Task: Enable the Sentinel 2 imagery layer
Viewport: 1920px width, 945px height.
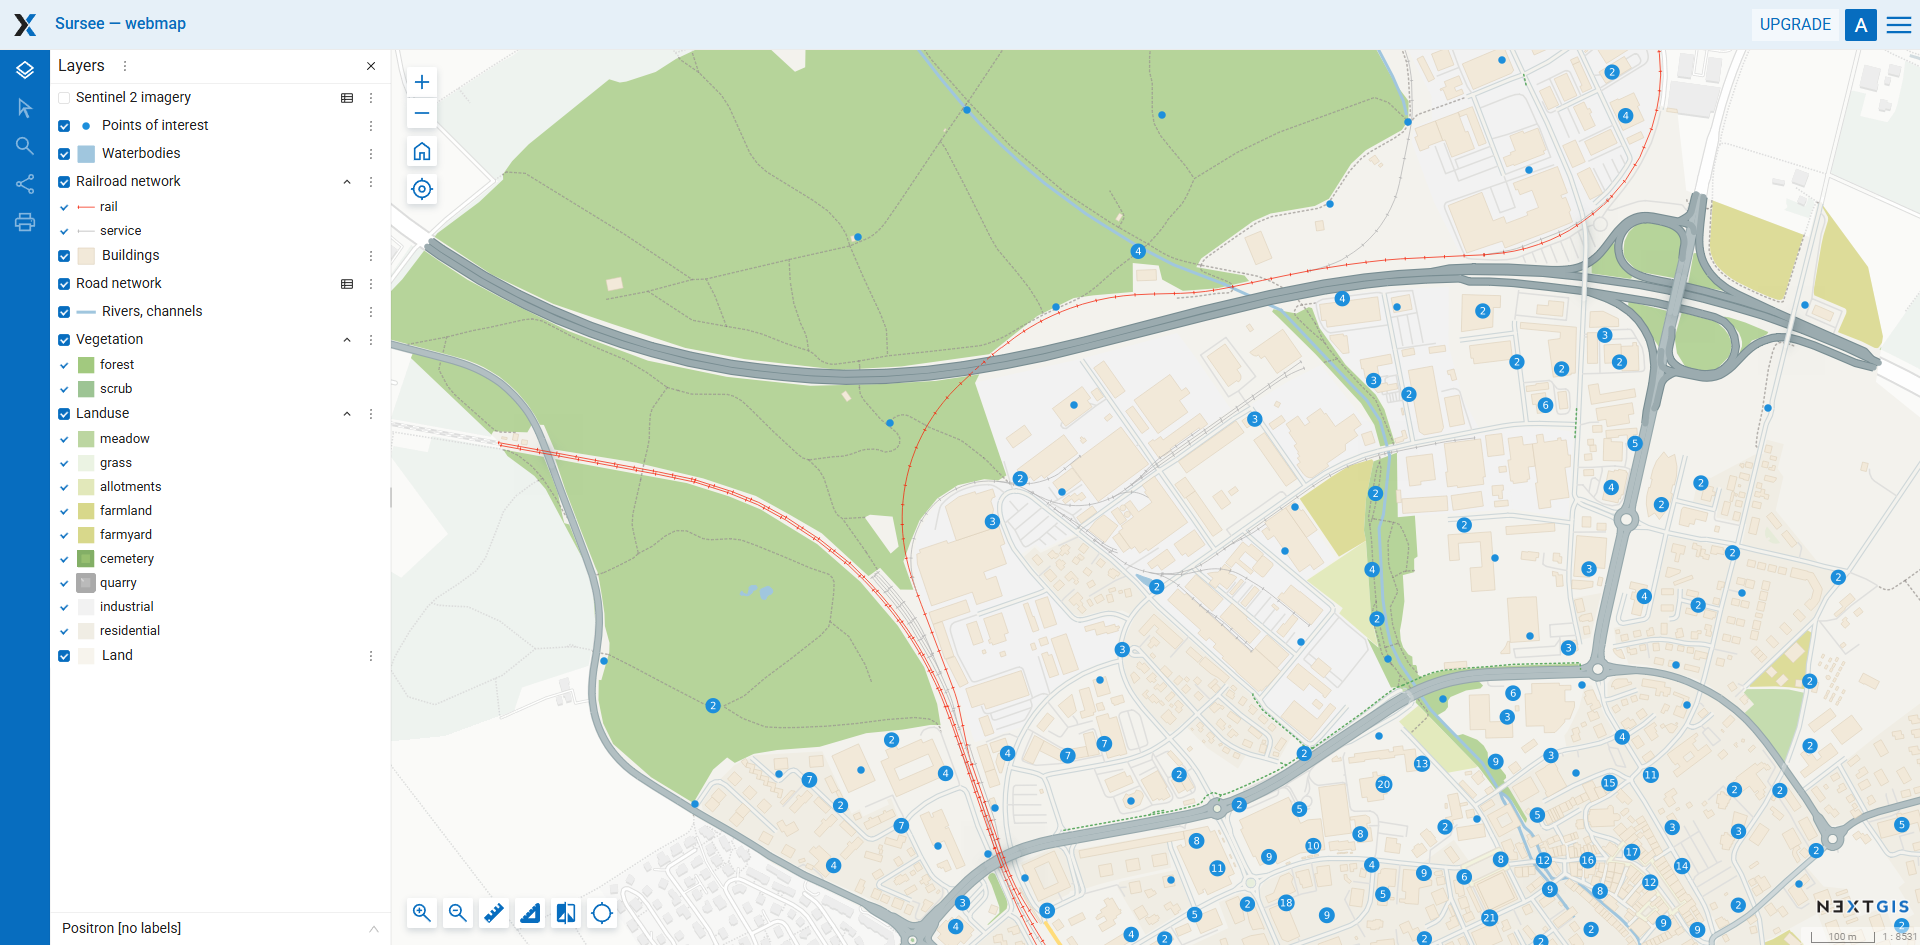Action: pos(64,98)
